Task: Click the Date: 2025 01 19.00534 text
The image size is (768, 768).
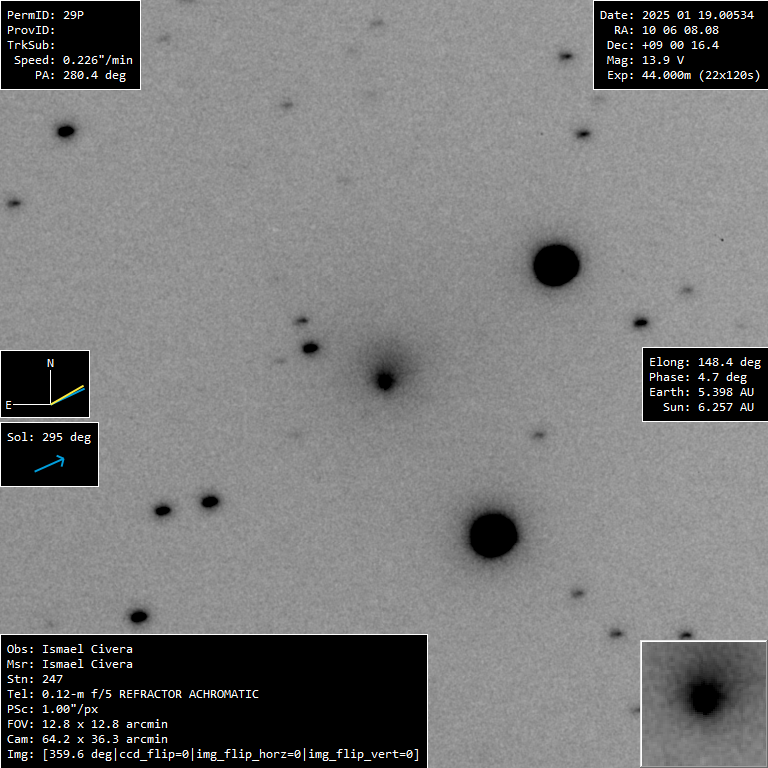Action: [x=677, y=15]
